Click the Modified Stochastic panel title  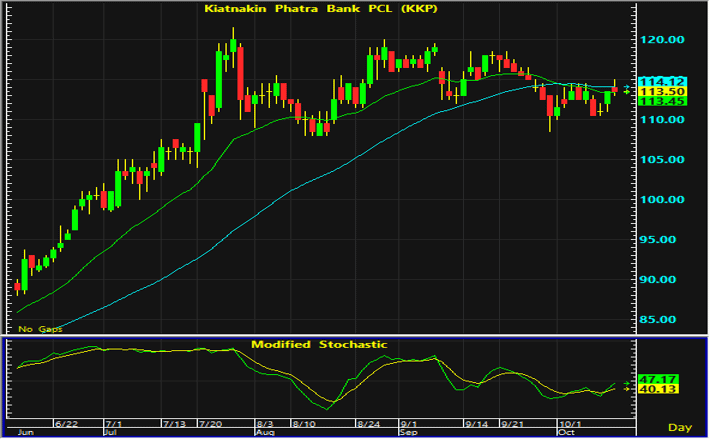319,344
